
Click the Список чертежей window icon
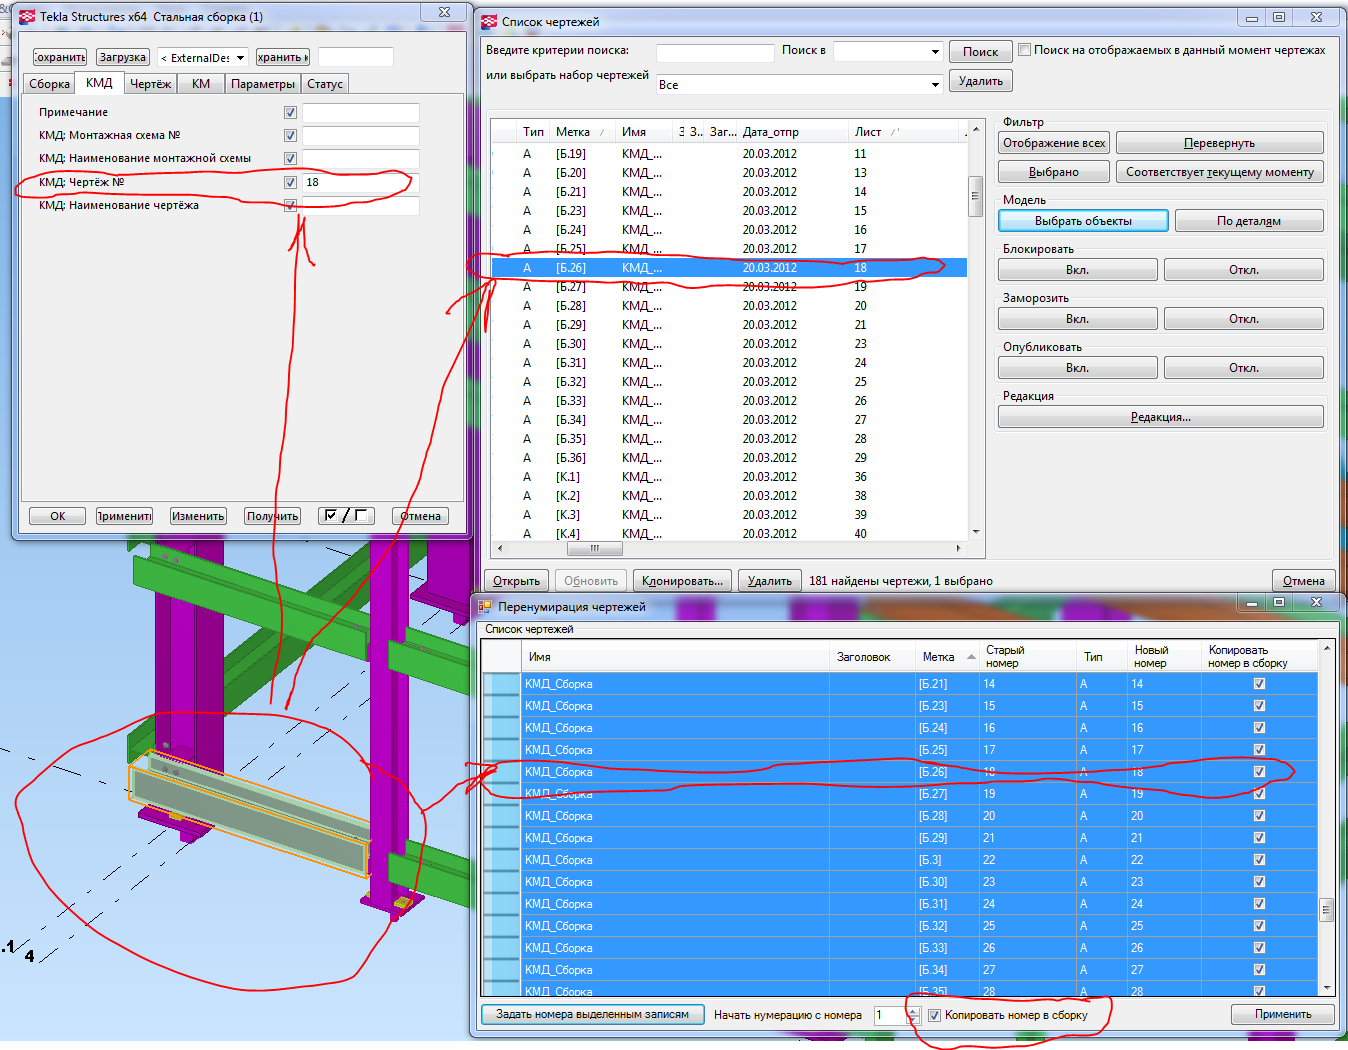pos(489,21)
